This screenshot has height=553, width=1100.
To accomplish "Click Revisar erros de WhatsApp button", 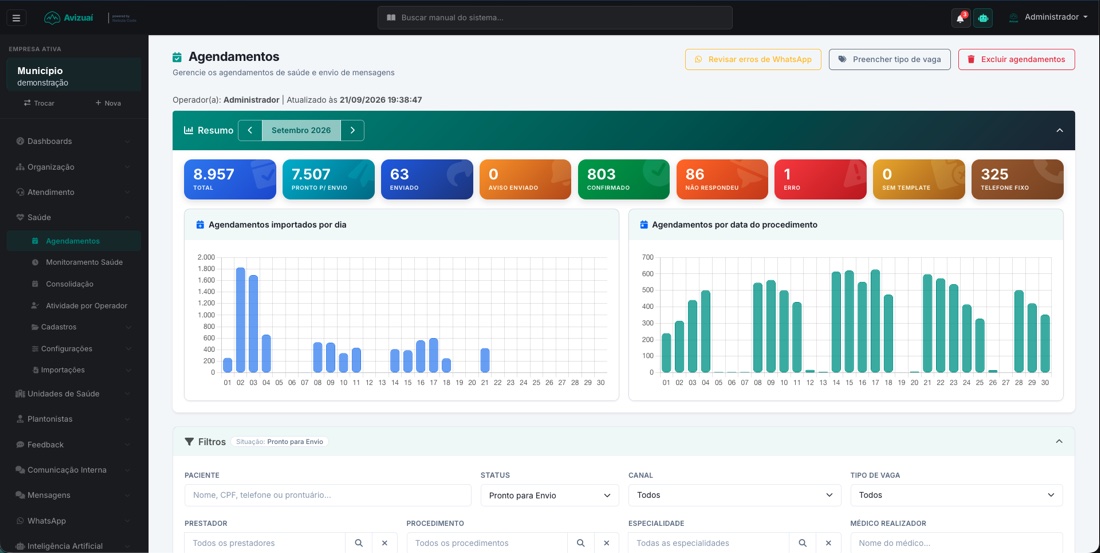I will click(x=753, y=60).
